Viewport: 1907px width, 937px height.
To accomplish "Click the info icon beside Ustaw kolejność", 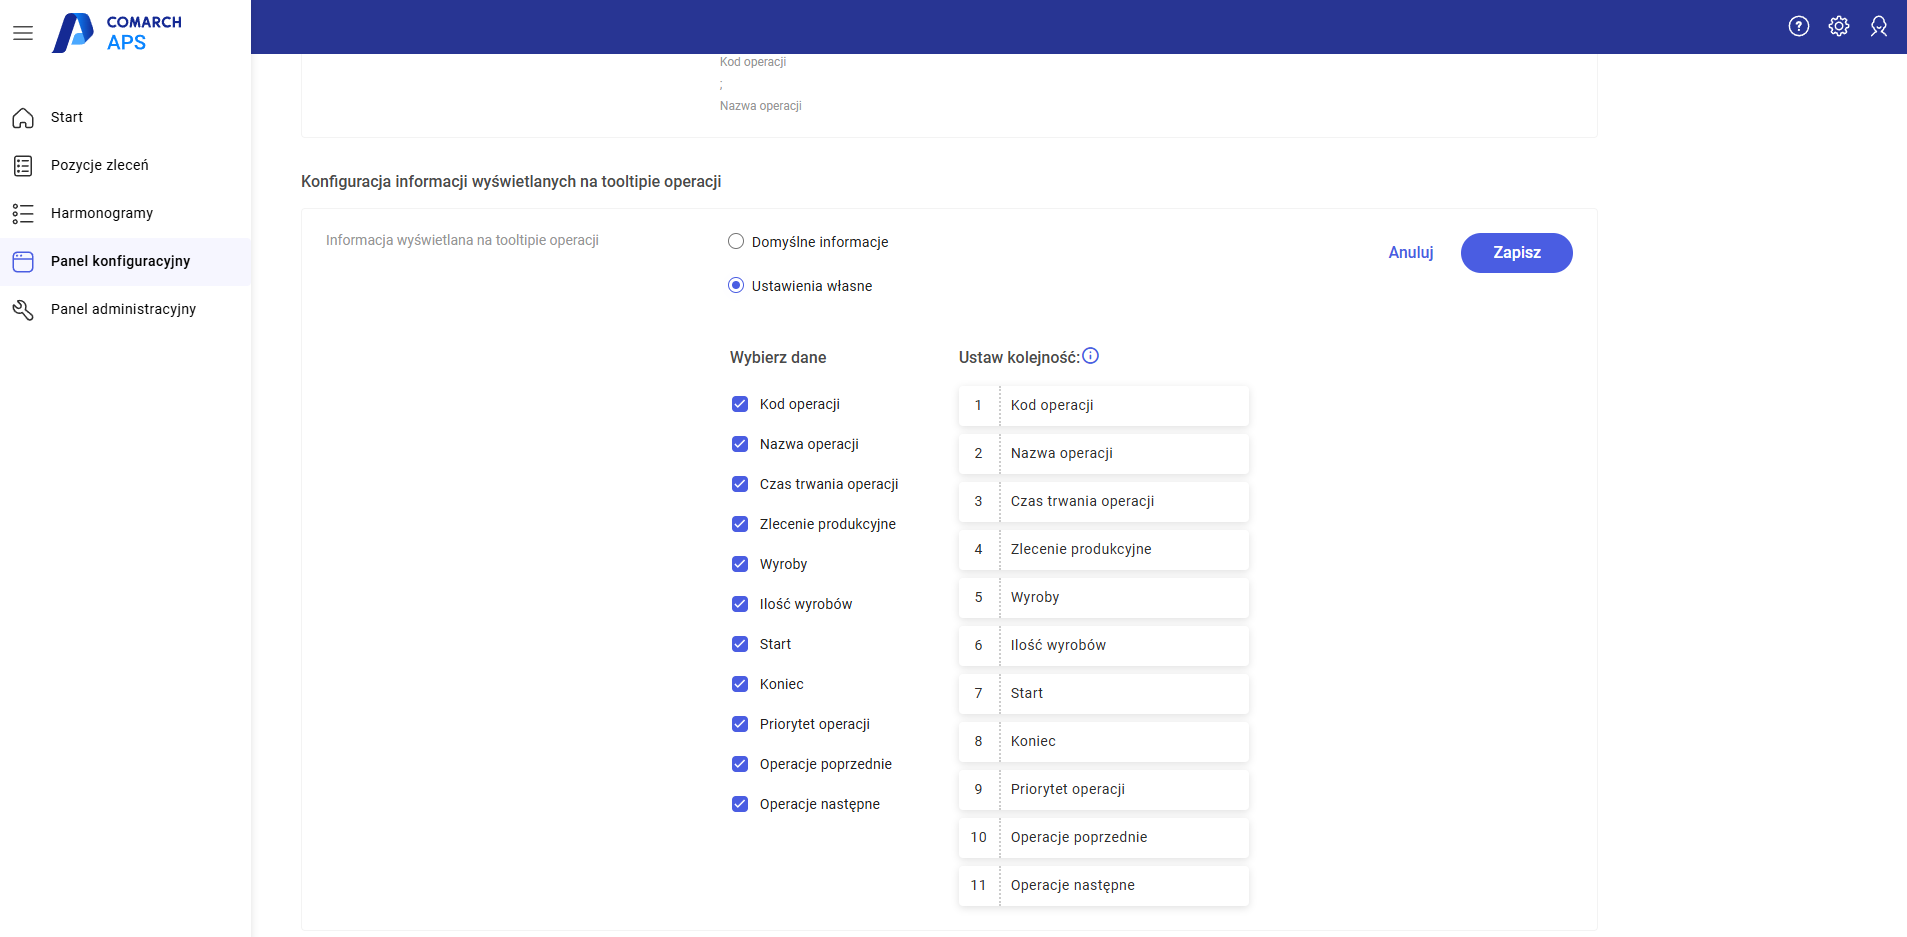I will [1091, 356].
